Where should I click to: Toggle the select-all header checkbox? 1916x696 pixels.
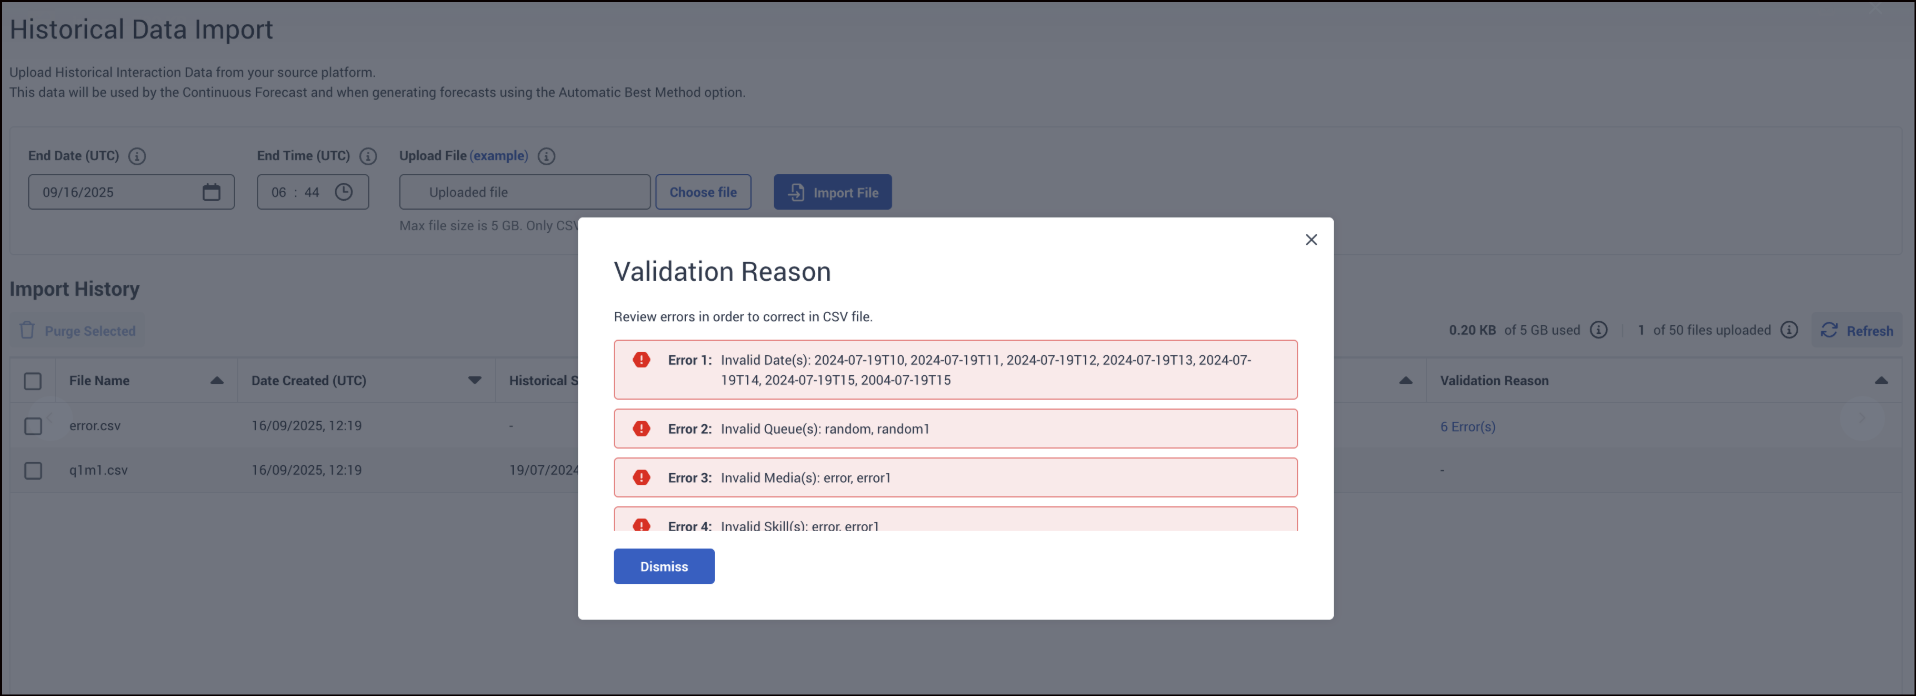tap(33, 381)
